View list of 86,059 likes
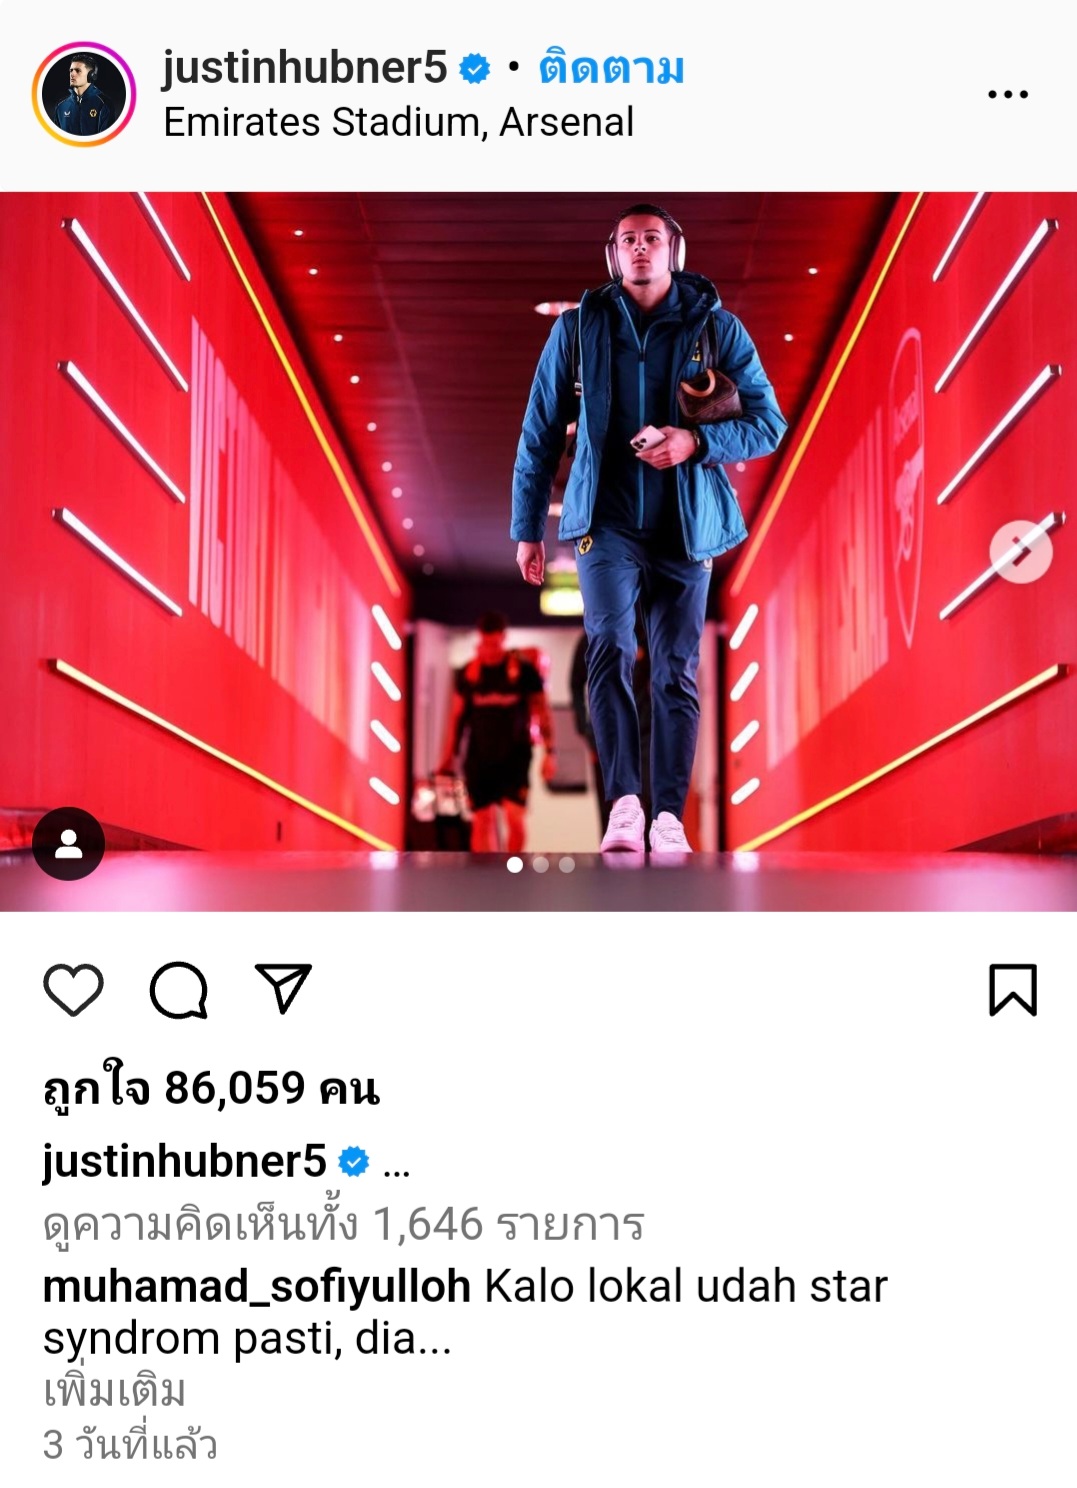 [x=212, y=1089]
